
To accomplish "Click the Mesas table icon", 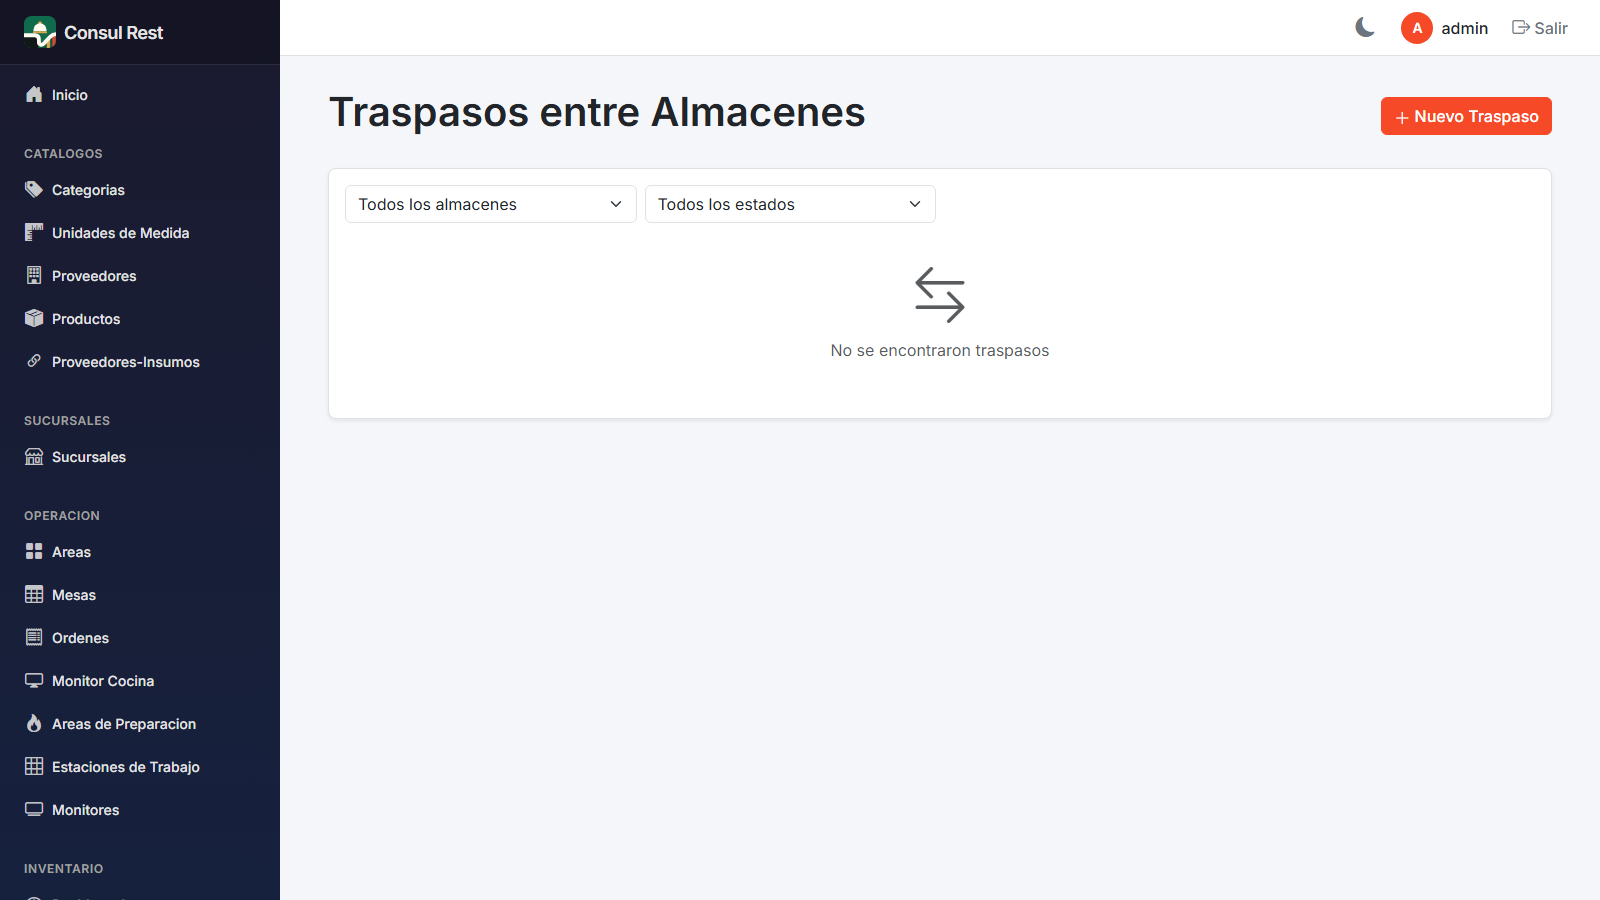I will [x=34, y=595].
